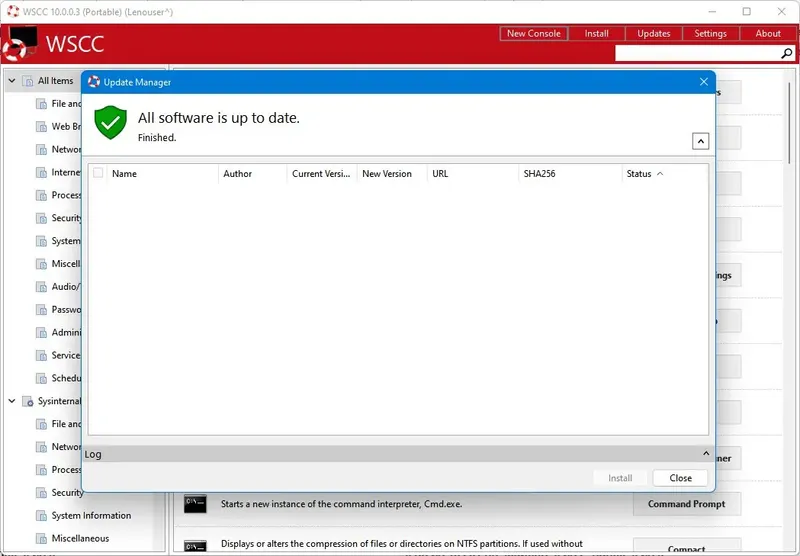The height and width of the screenshot is (556, 800).
Task: Click the Web Browser category icon
Action: click(x=41, y=127)
